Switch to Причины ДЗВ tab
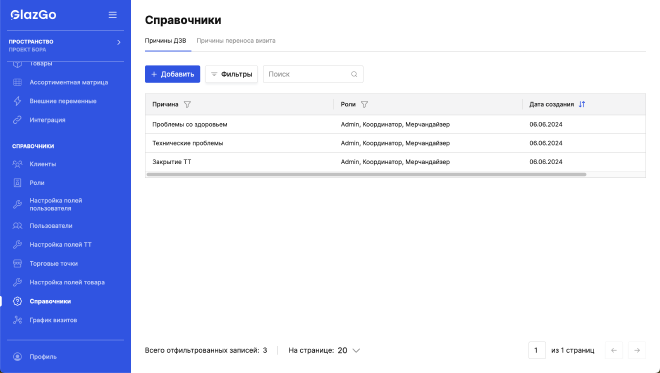This screenshot has height=373, width=660. click(165, 41)
